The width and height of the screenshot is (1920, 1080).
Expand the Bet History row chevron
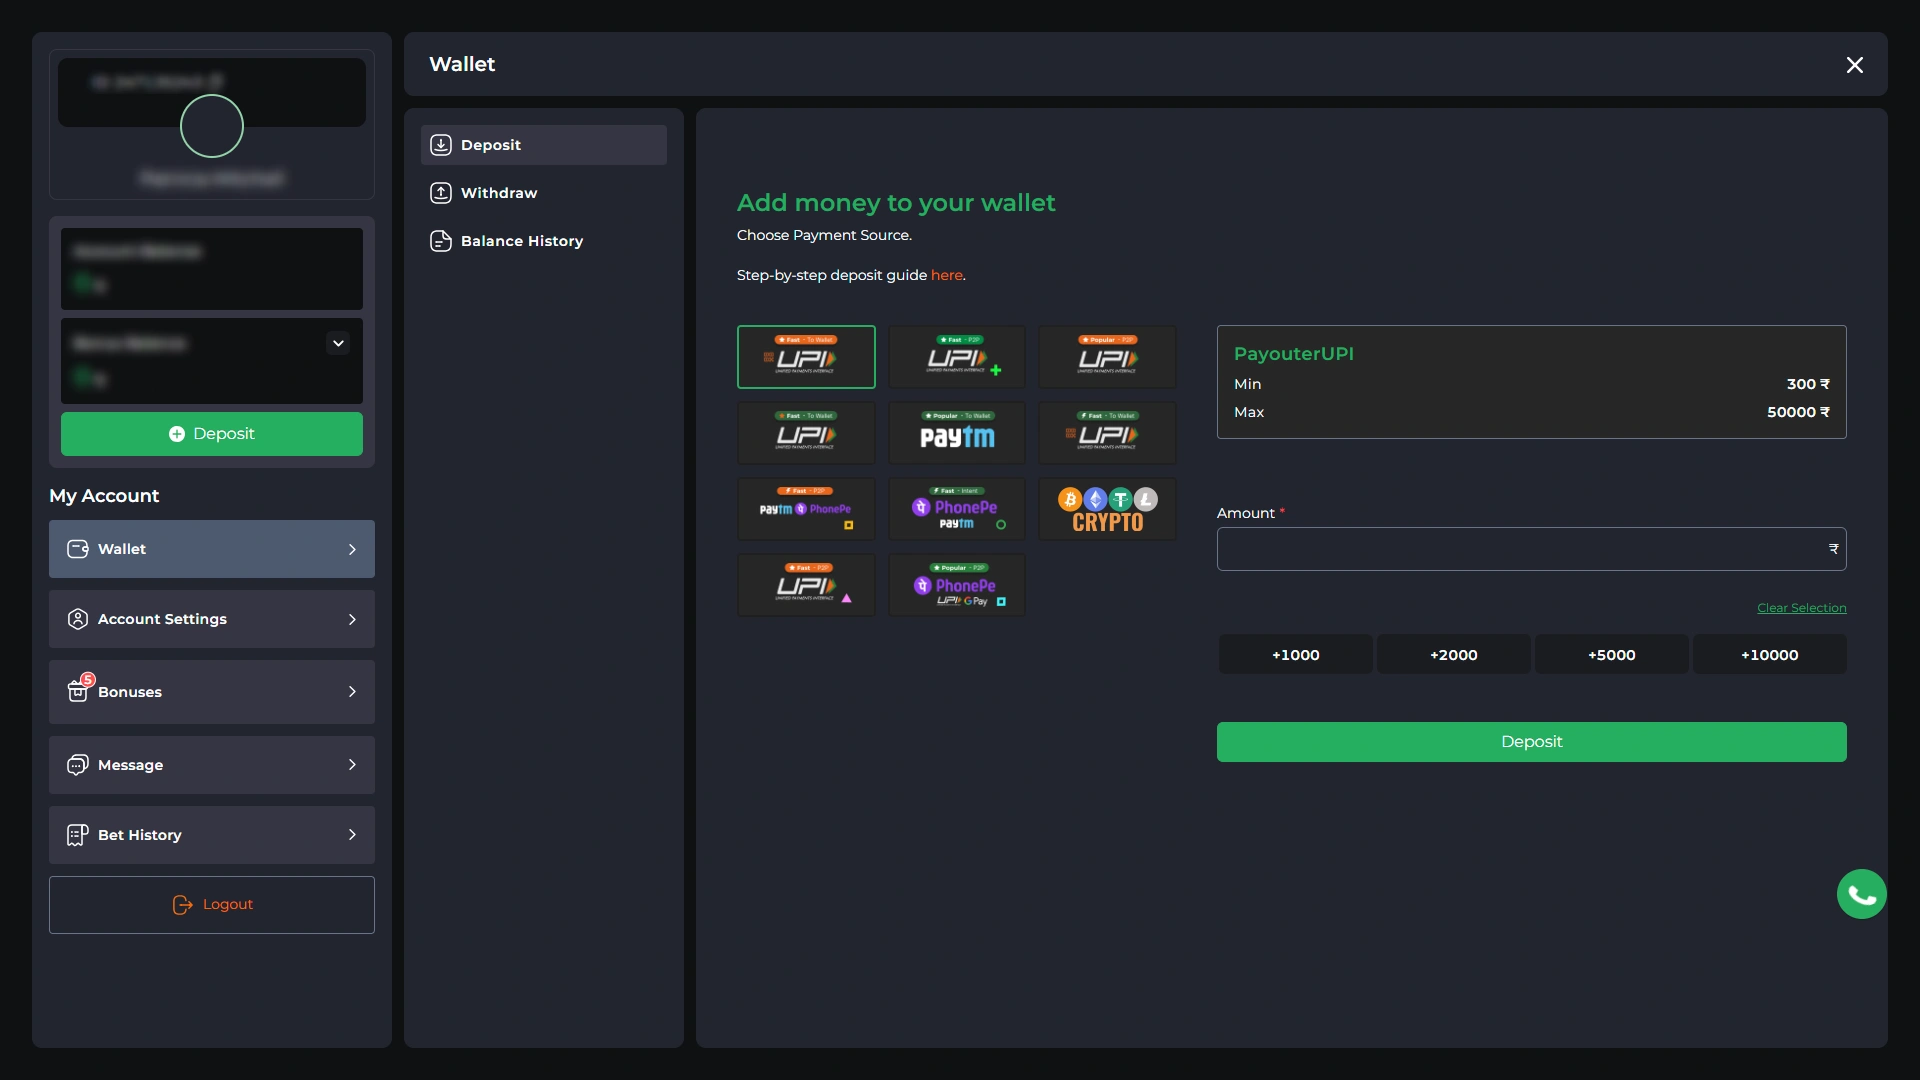352,835
